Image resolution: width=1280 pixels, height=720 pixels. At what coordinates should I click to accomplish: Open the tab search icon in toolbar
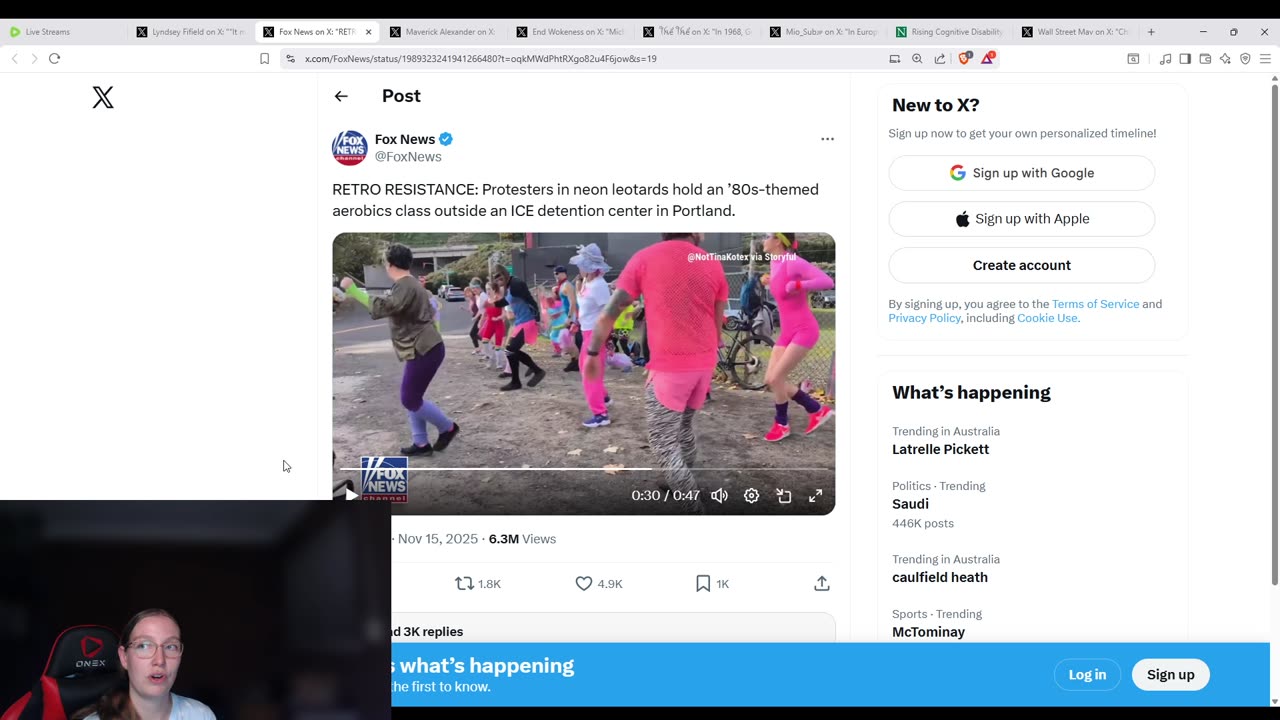(1133, 58)
